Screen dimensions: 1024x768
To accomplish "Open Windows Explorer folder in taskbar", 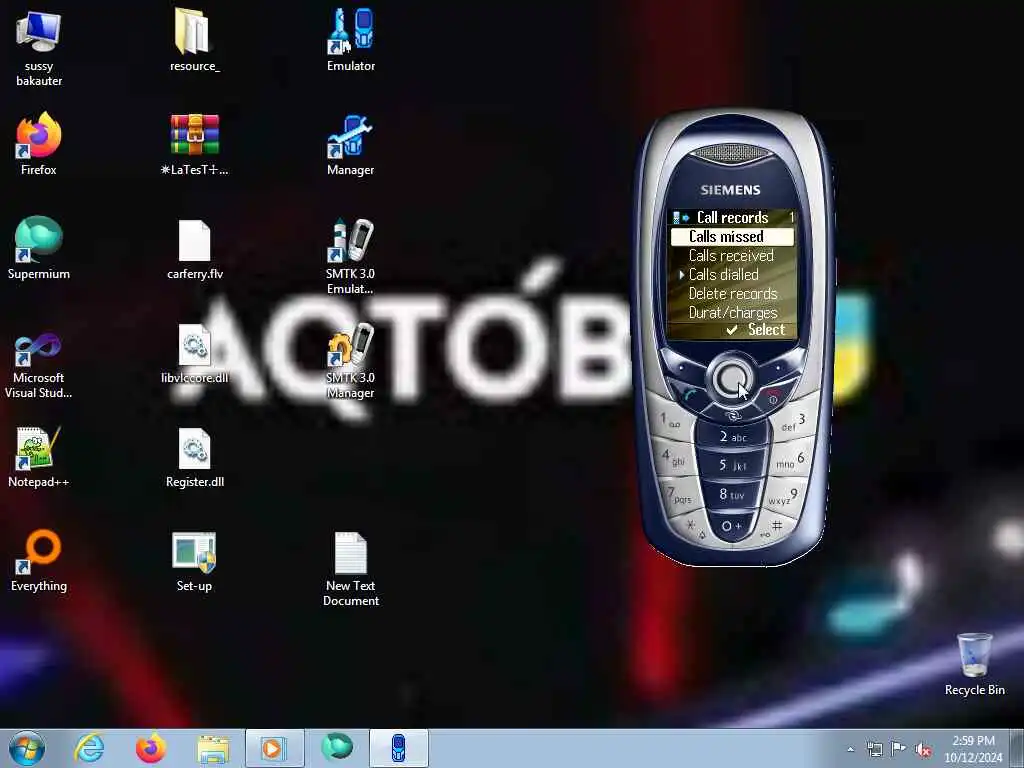I will coord(213,749).
